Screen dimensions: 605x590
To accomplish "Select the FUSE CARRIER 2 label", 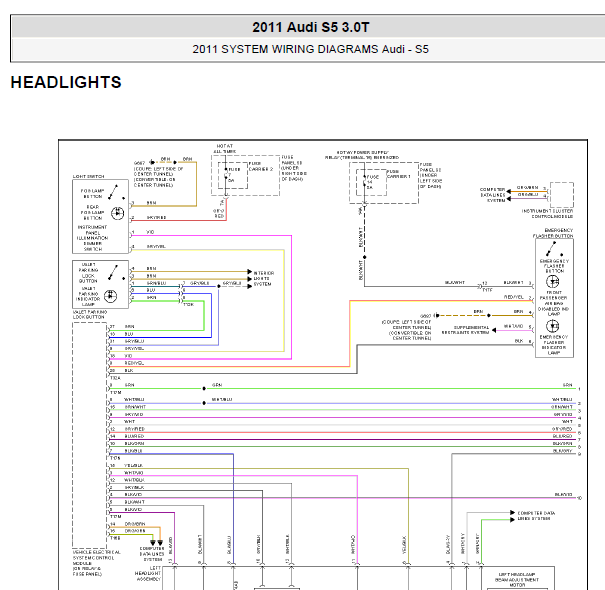I will [x=261, y=166].
